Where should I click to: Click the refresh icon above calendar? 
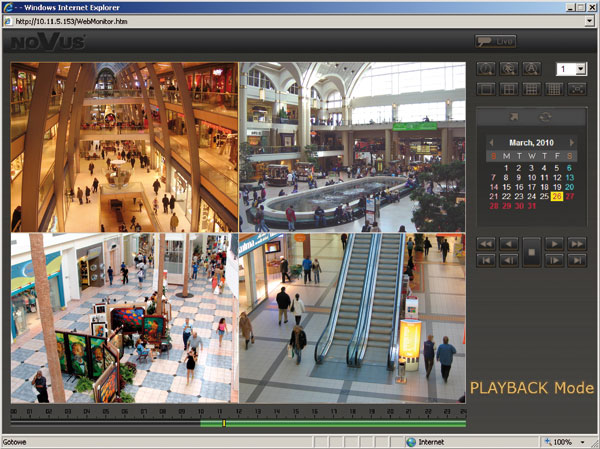[x=545, y=117]
